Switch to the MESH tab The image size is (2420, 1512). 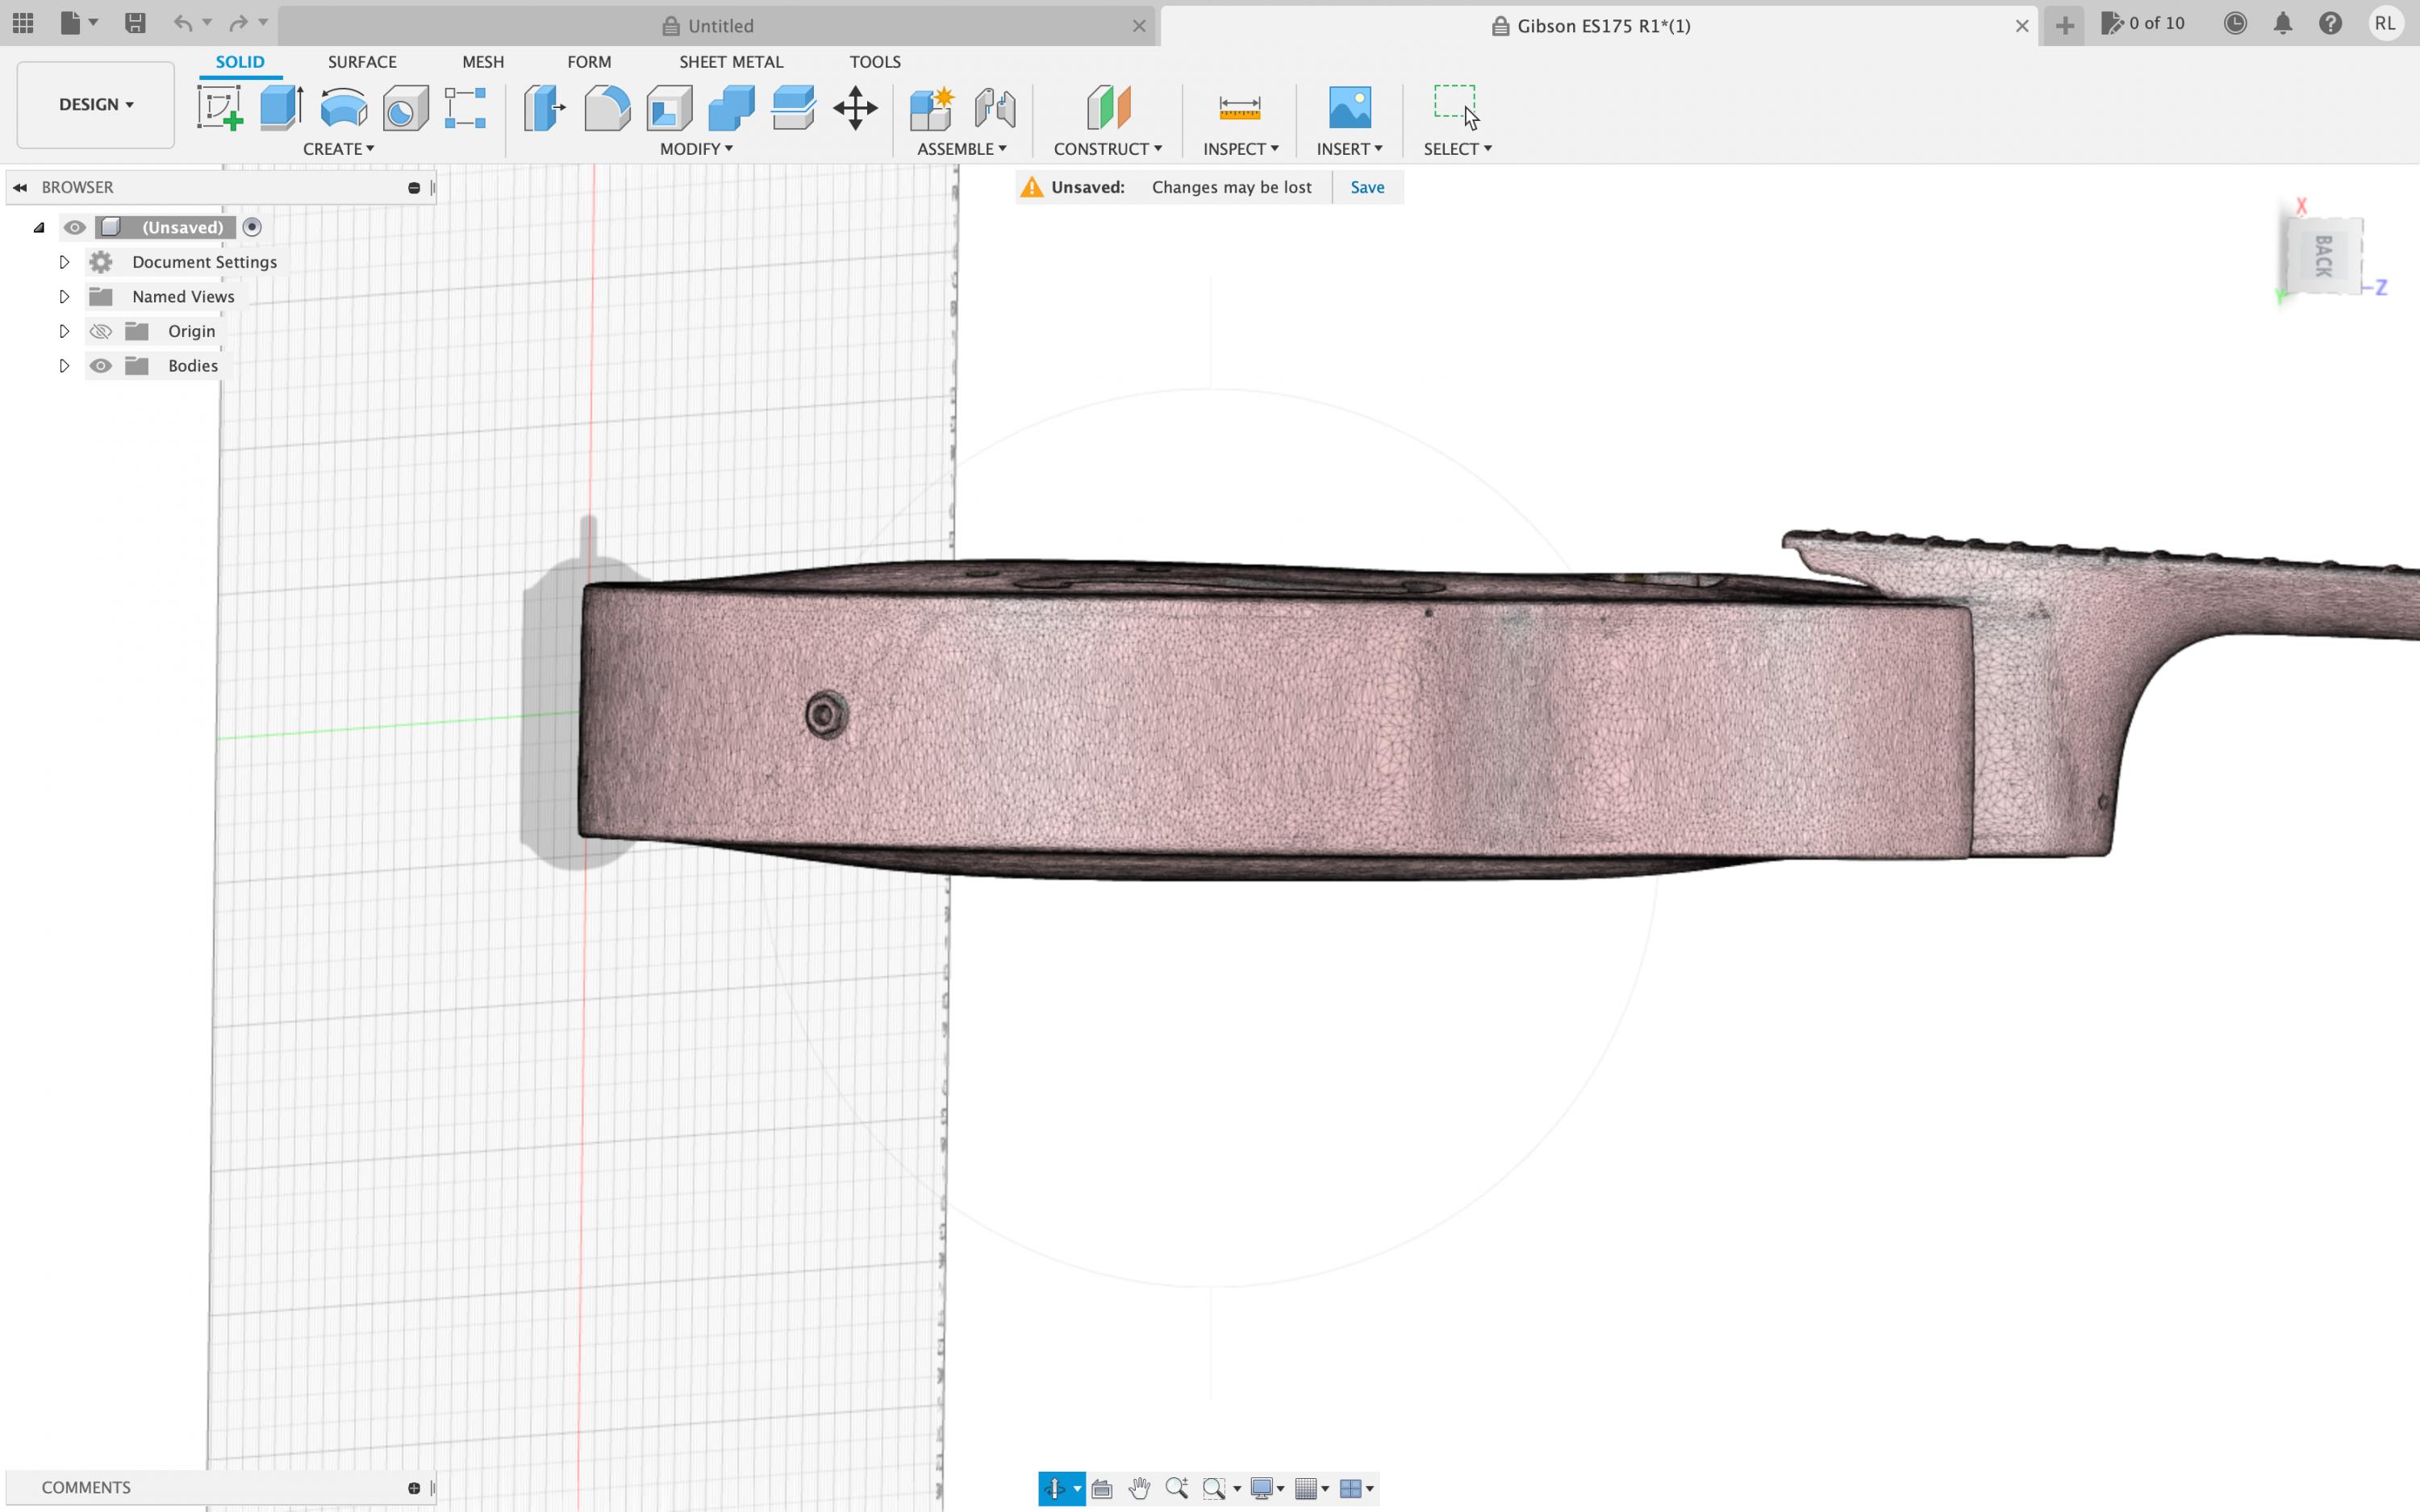483,62
